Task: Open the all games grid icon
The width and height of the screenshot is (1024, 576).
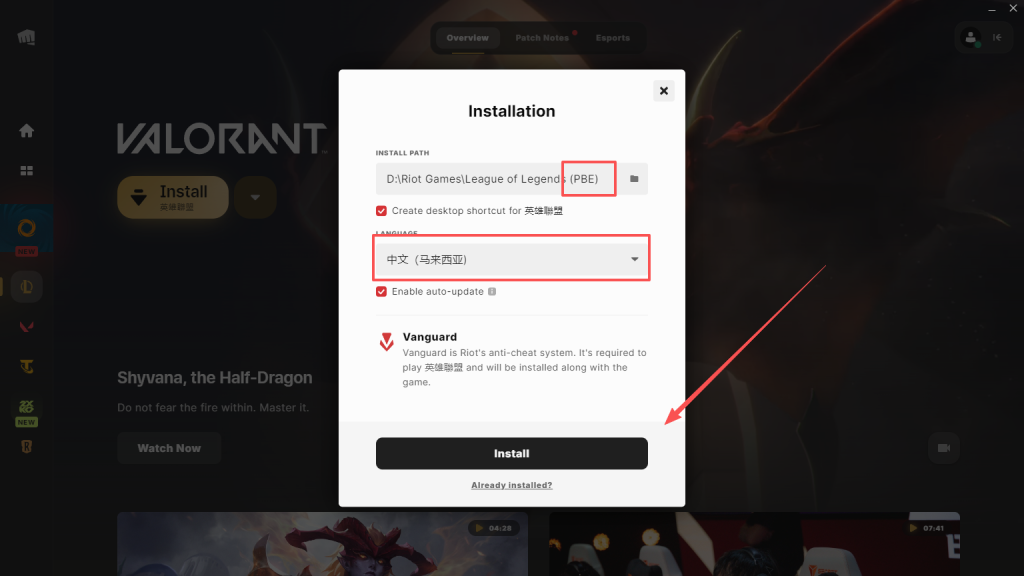Action: [26, 170]
